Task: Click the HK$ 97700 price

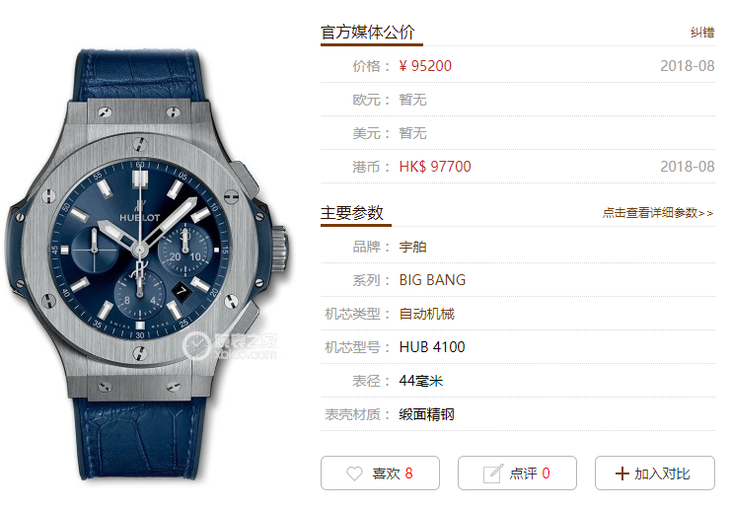Action: coord(435,167)
